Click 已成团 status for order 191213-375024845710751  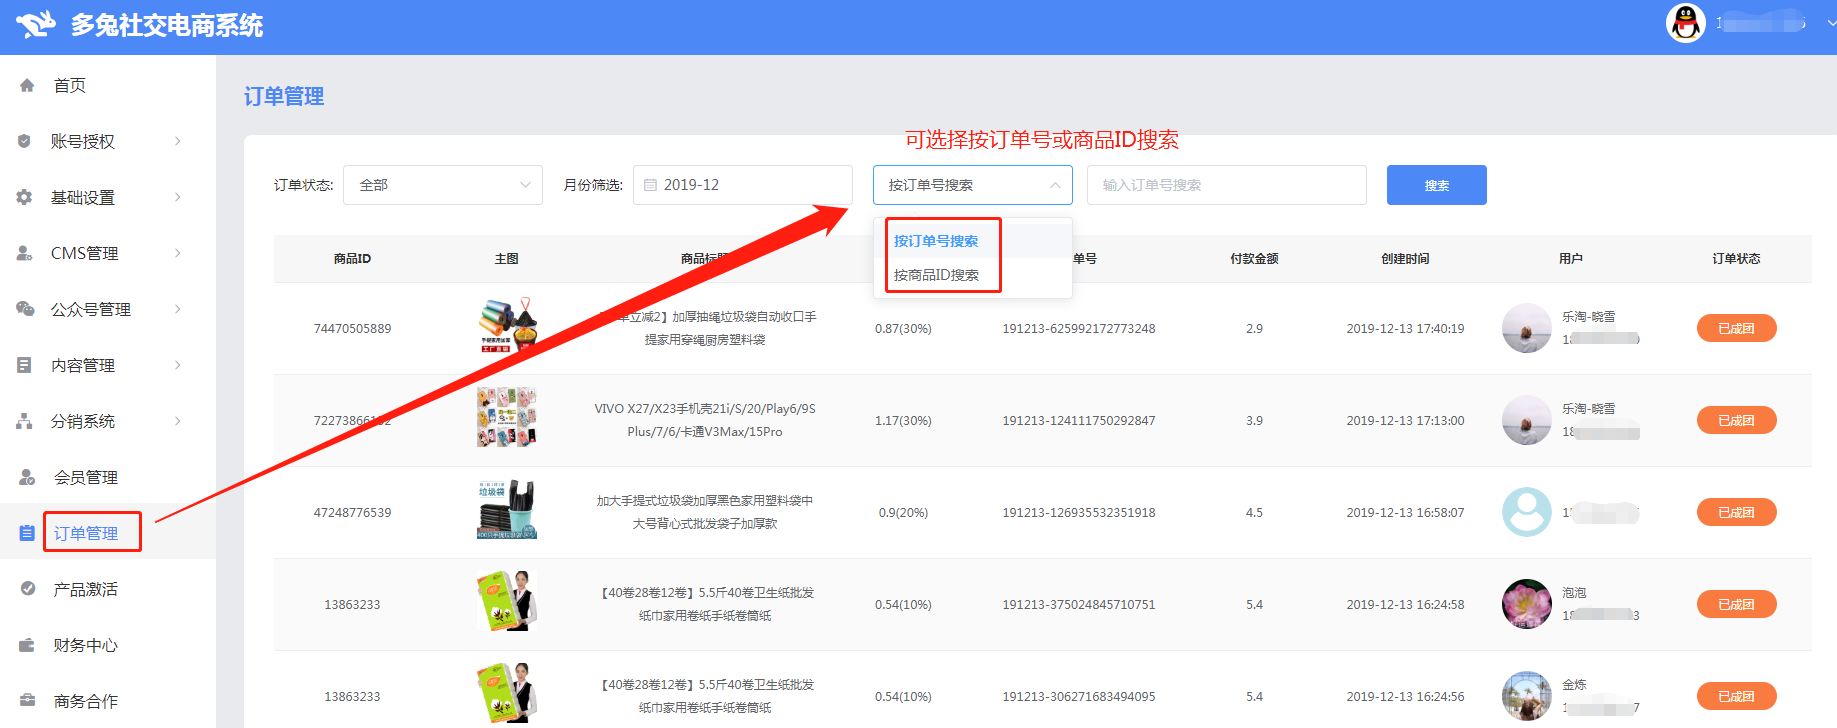coord(1736,604)
